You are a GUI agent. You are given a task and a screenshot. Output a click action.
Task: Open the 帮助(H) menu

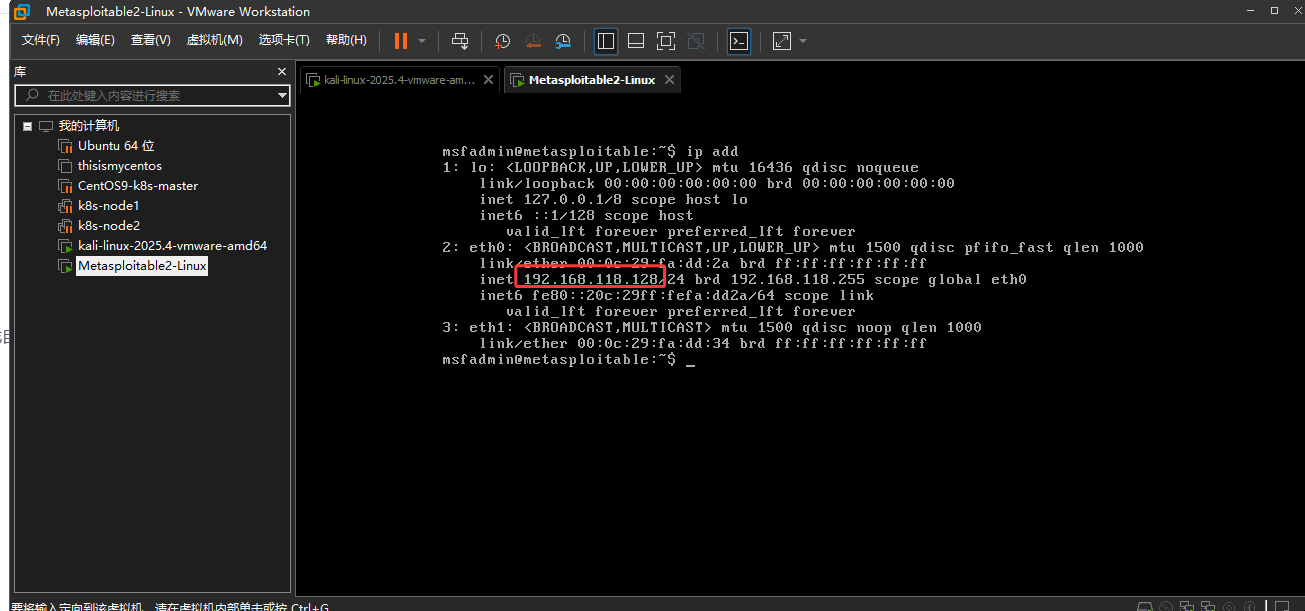(x=346, y=40)
